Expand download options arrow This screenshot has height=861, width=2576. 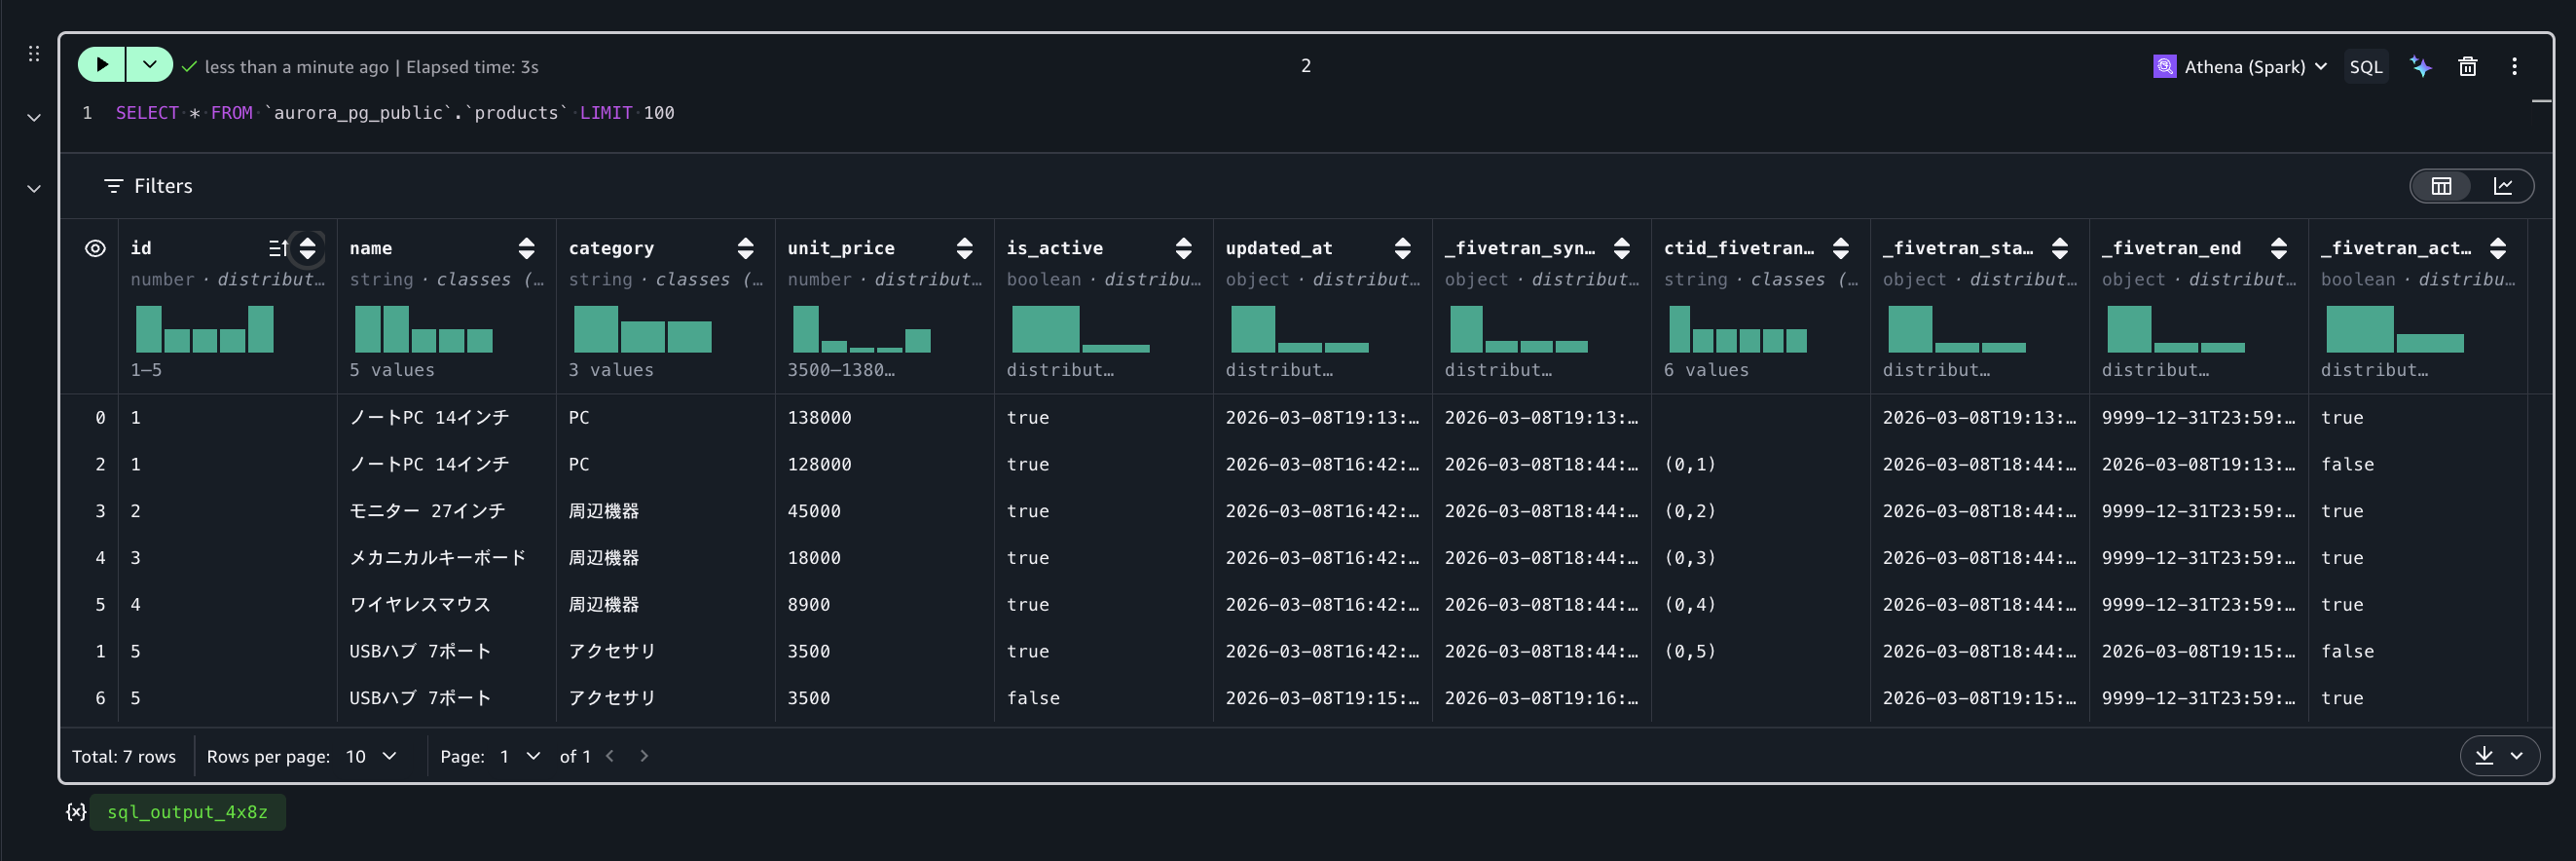point(2517,756)
